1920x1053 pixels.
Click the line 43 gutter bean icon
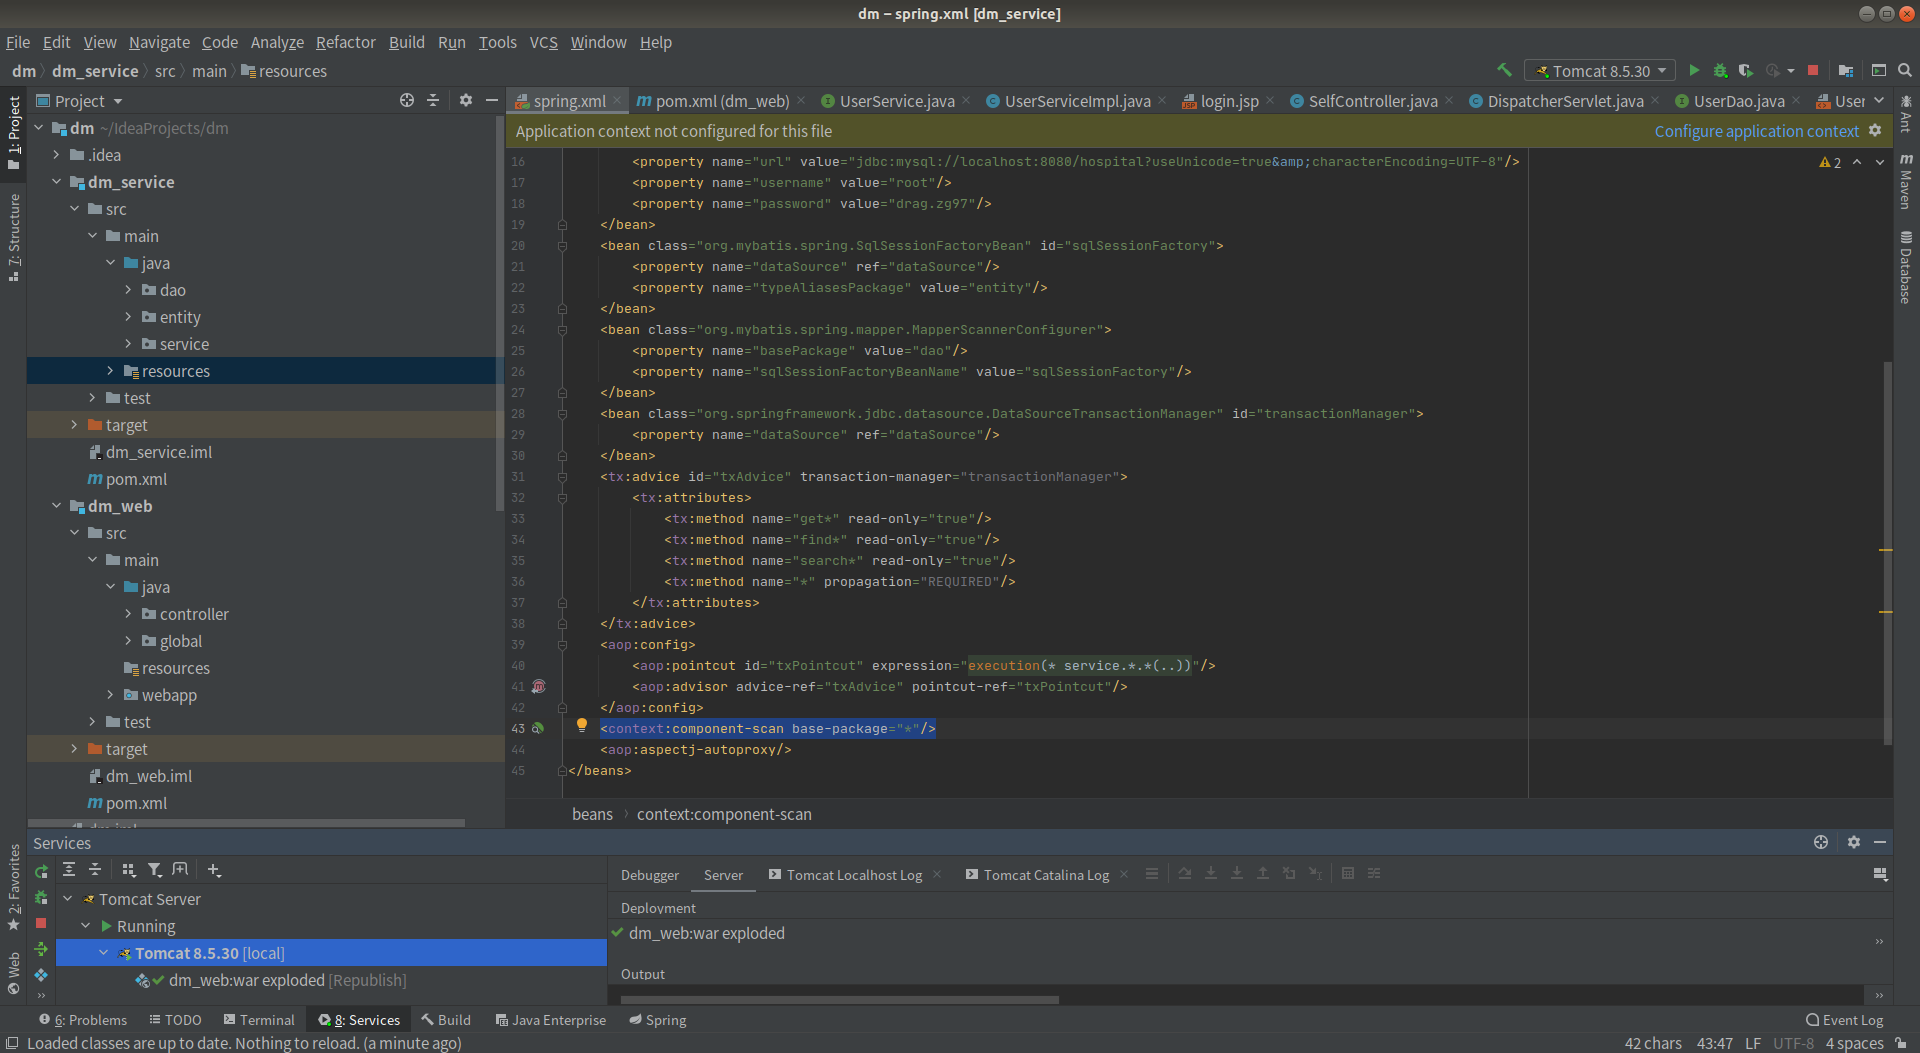tap(538, 728)
